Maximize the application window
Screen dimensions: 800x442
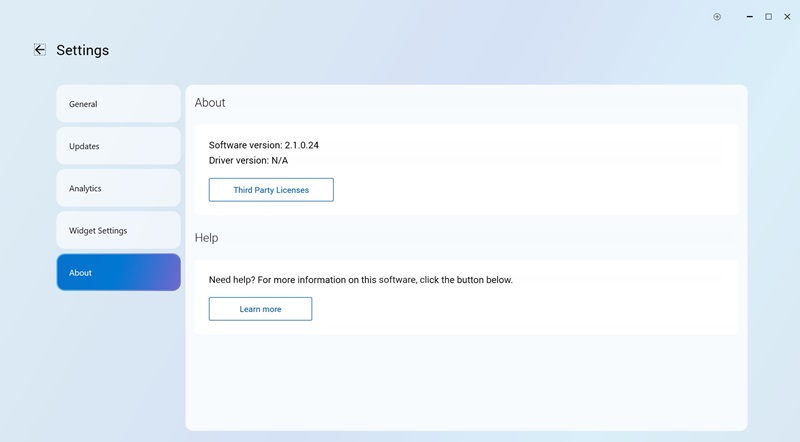(x=768, y=17)
